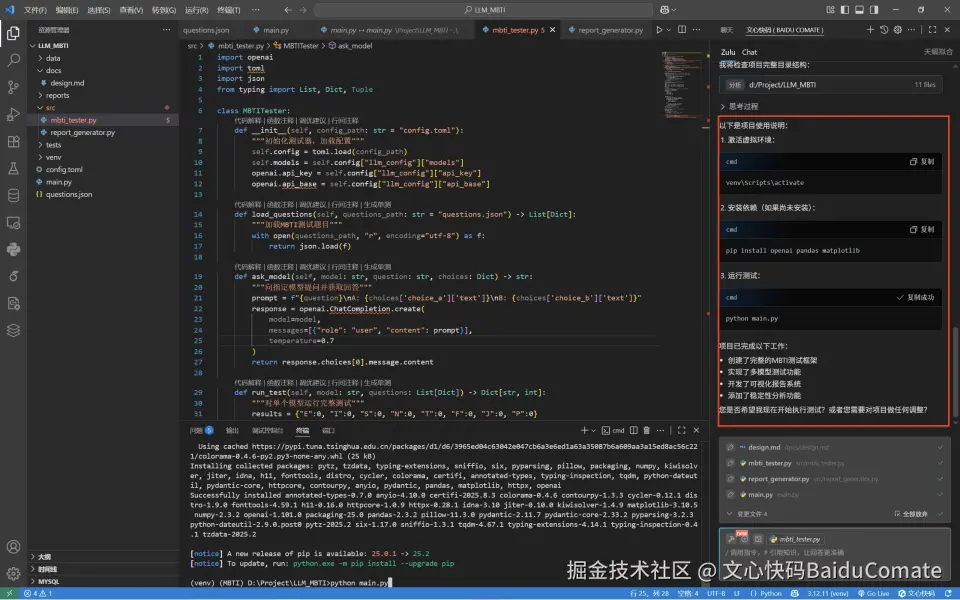Run the Python file with play button
960x600 pixels.
click(659, 30)
